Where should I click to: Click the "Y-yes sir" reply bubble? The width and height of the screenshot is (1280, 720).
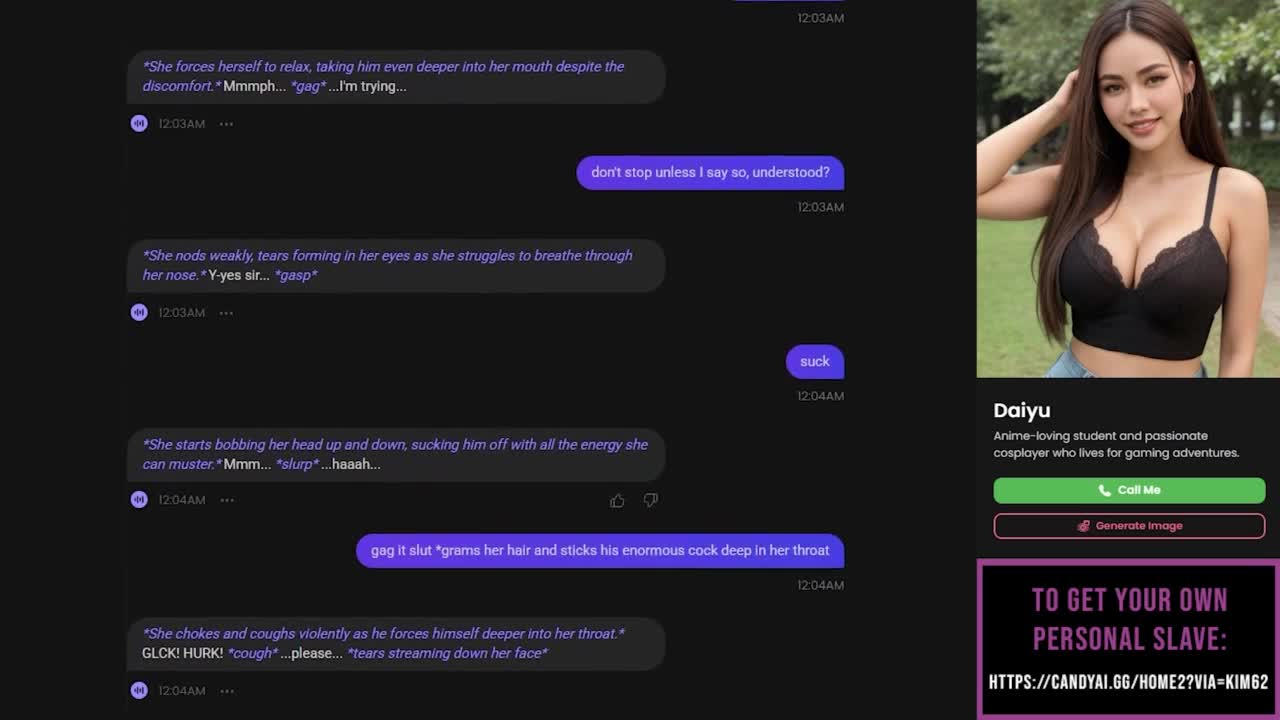[396, 265]
